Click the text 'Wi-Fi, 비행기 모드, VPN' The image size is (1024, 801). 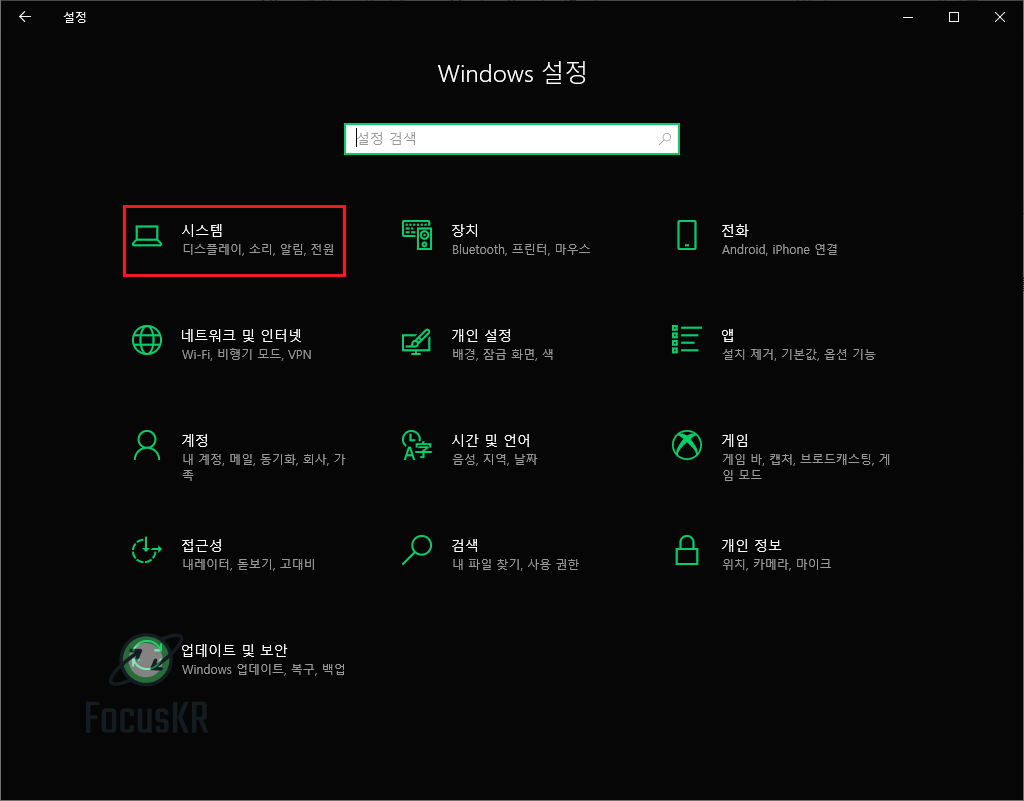[x=247, y=354]
